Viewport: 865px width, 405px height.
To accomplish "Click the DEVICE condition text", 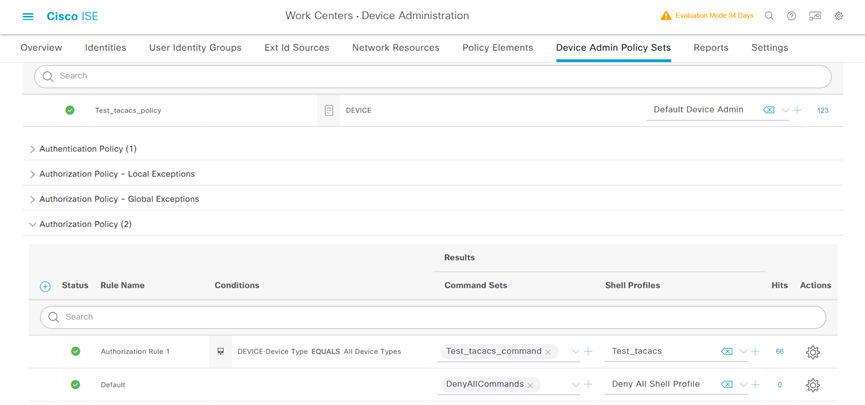I will (359, 110).
